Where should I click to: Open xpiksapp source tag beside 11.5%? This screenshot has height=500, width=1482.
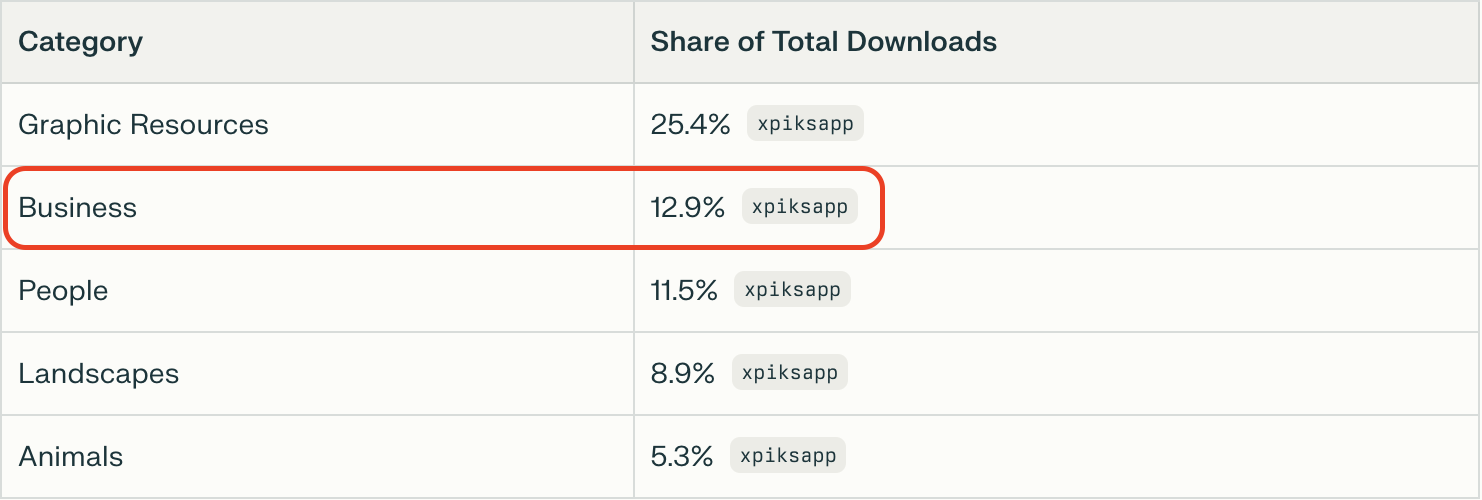(792, 290)
